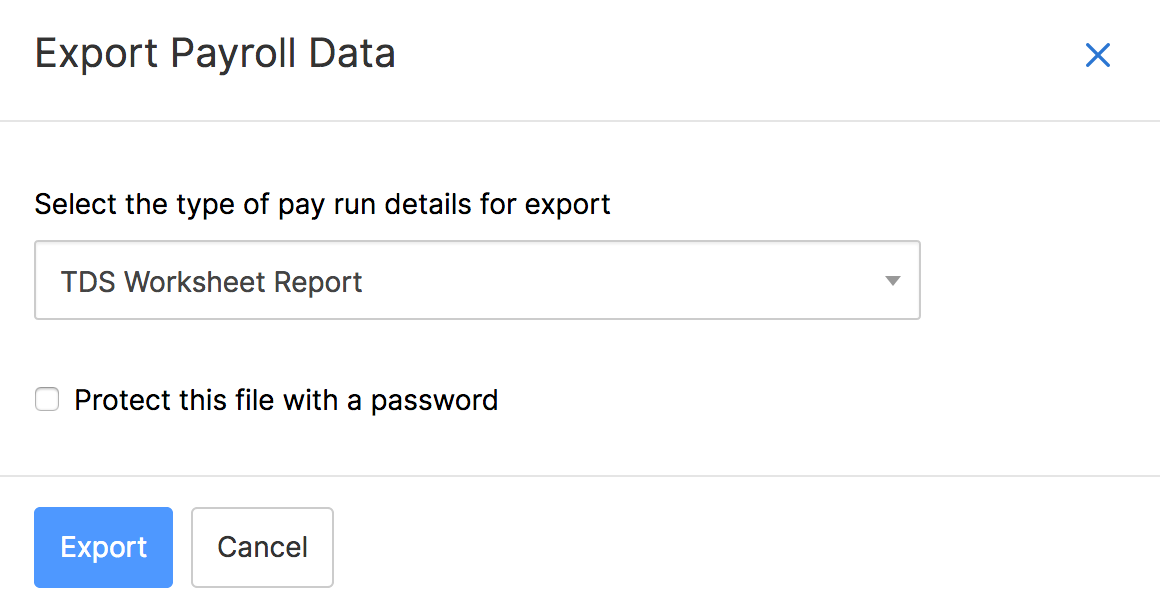The image size is (1160, 604).
Task: Click the report type selection field
Action: pyautogui.click(x=477, y=281)
